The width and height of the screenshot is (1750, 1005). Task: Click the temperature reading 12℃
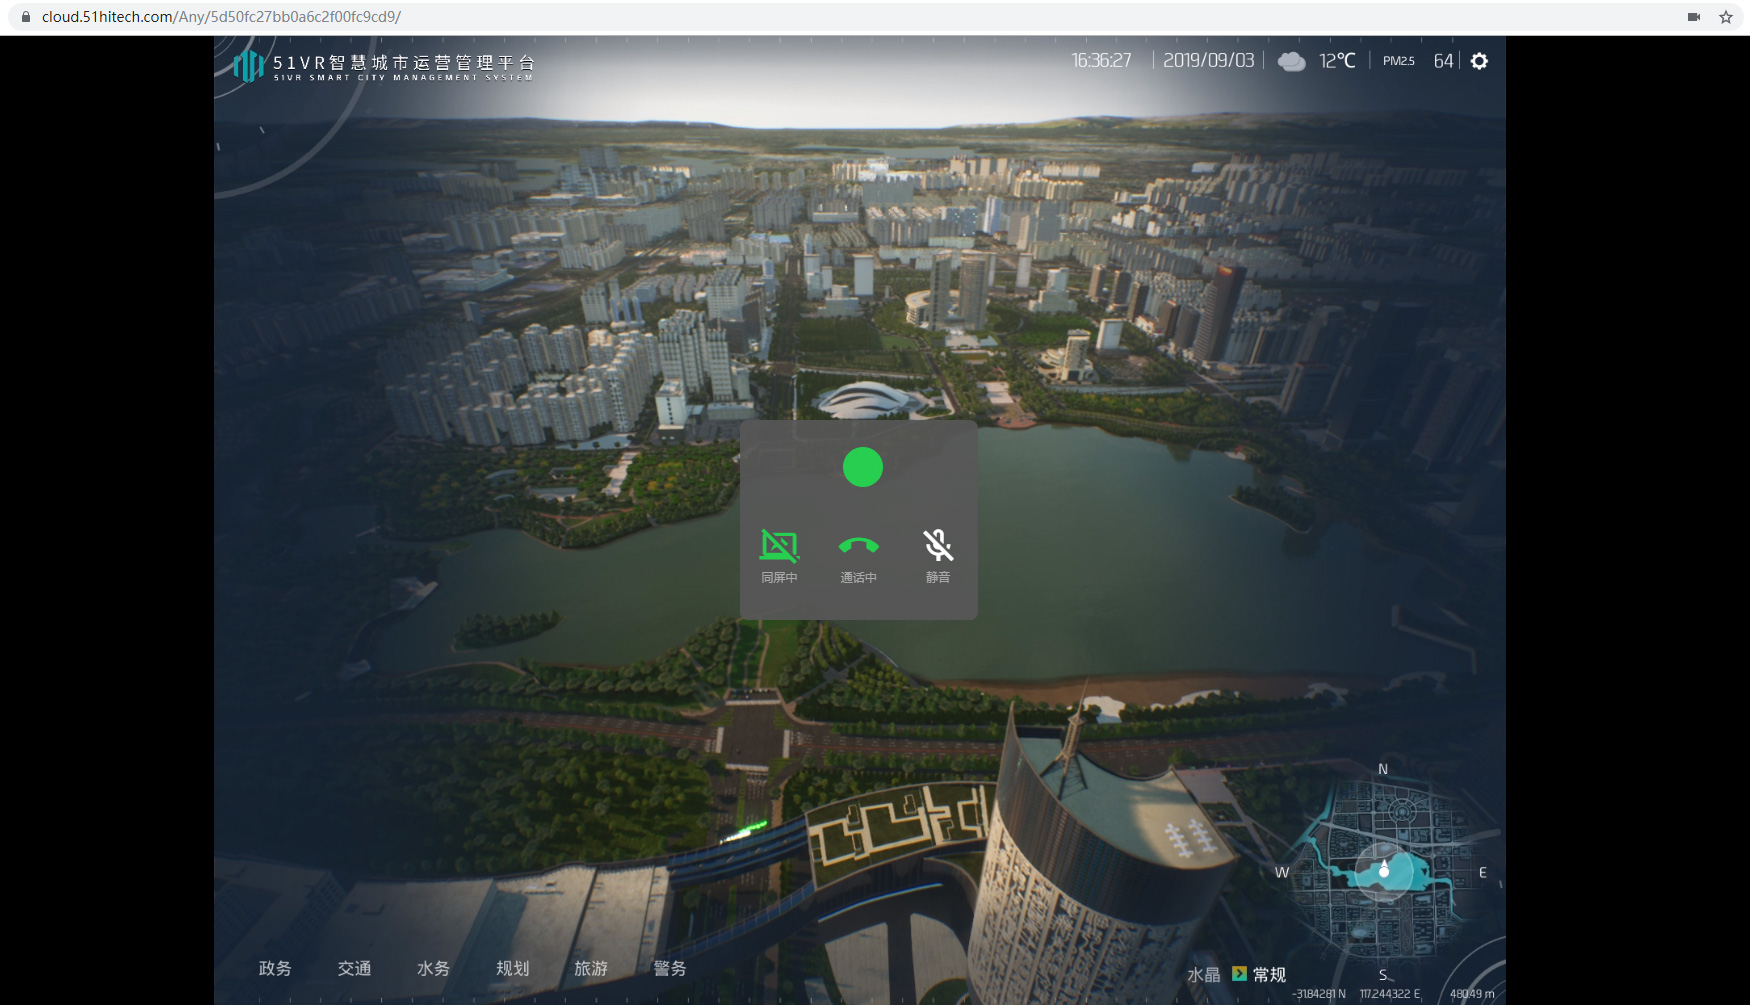pos(1337,61)
